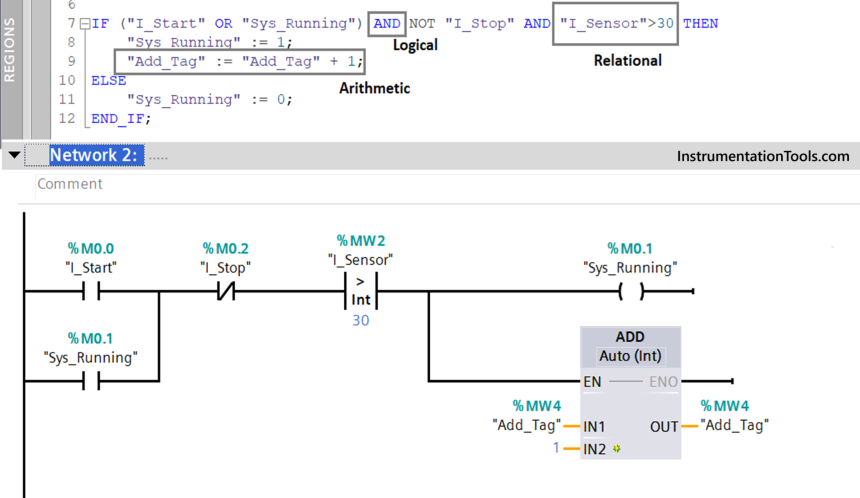Select the greater-than Int comparator
This screenshot has width=860, height=498.
[x=361, y=291]
